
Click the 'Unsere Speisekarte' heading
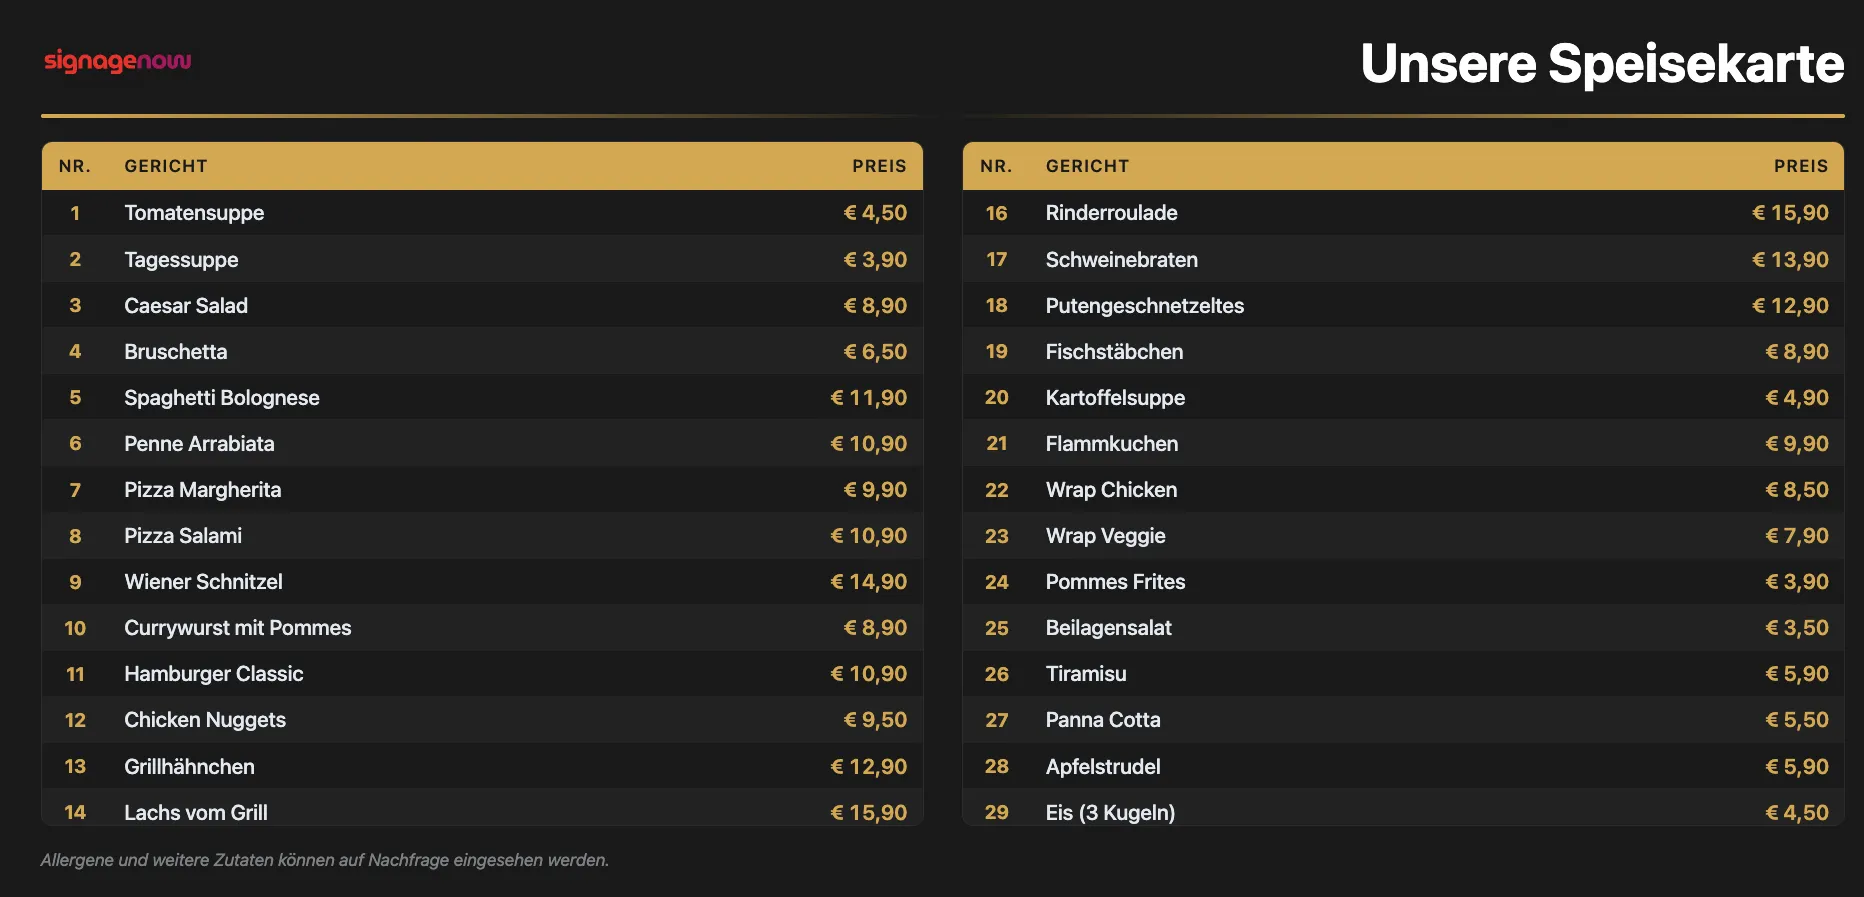1602,64
